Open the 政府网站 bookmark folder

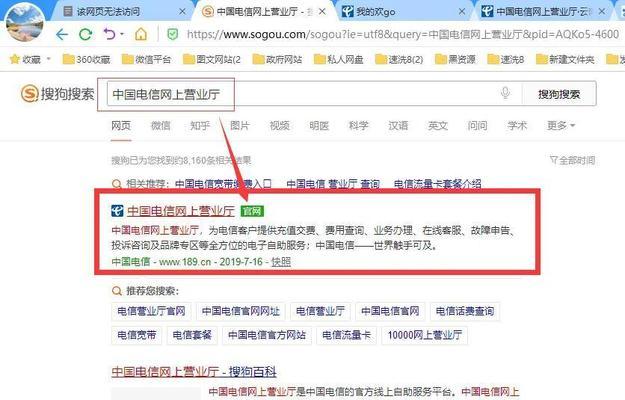(x=277, y=59)
